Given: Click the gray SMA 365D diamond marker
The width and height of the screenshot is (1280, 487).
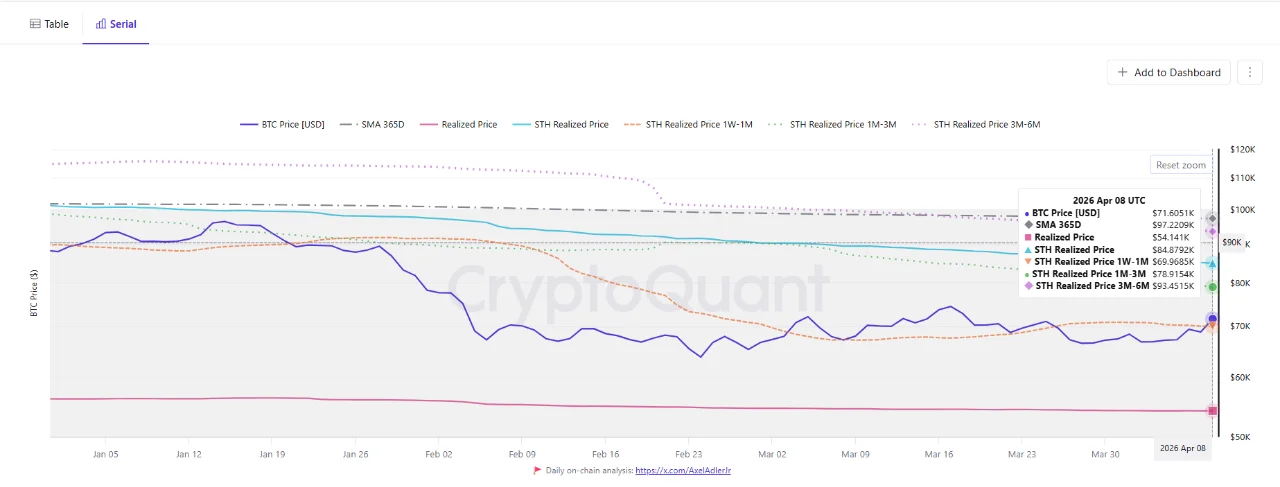Looking at the screenshot, I should tap(1212, 218).
